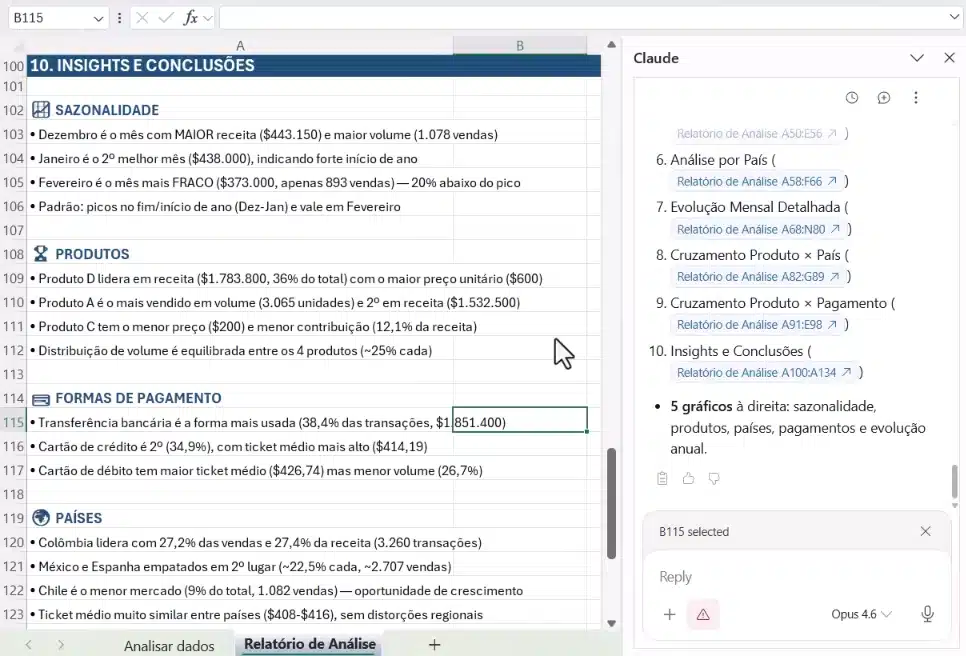Select row 115 header
This screenshot has height=656, width=966.
pyautogui.click(x=13, y=423)
